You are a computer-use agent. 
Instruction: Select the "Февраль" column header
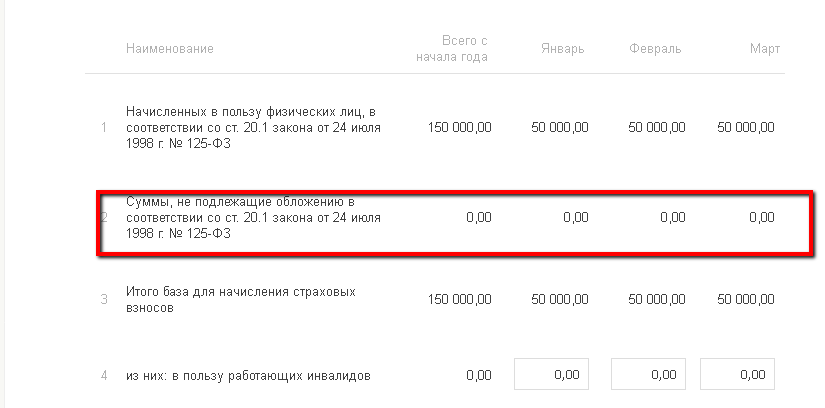[655, 49]
